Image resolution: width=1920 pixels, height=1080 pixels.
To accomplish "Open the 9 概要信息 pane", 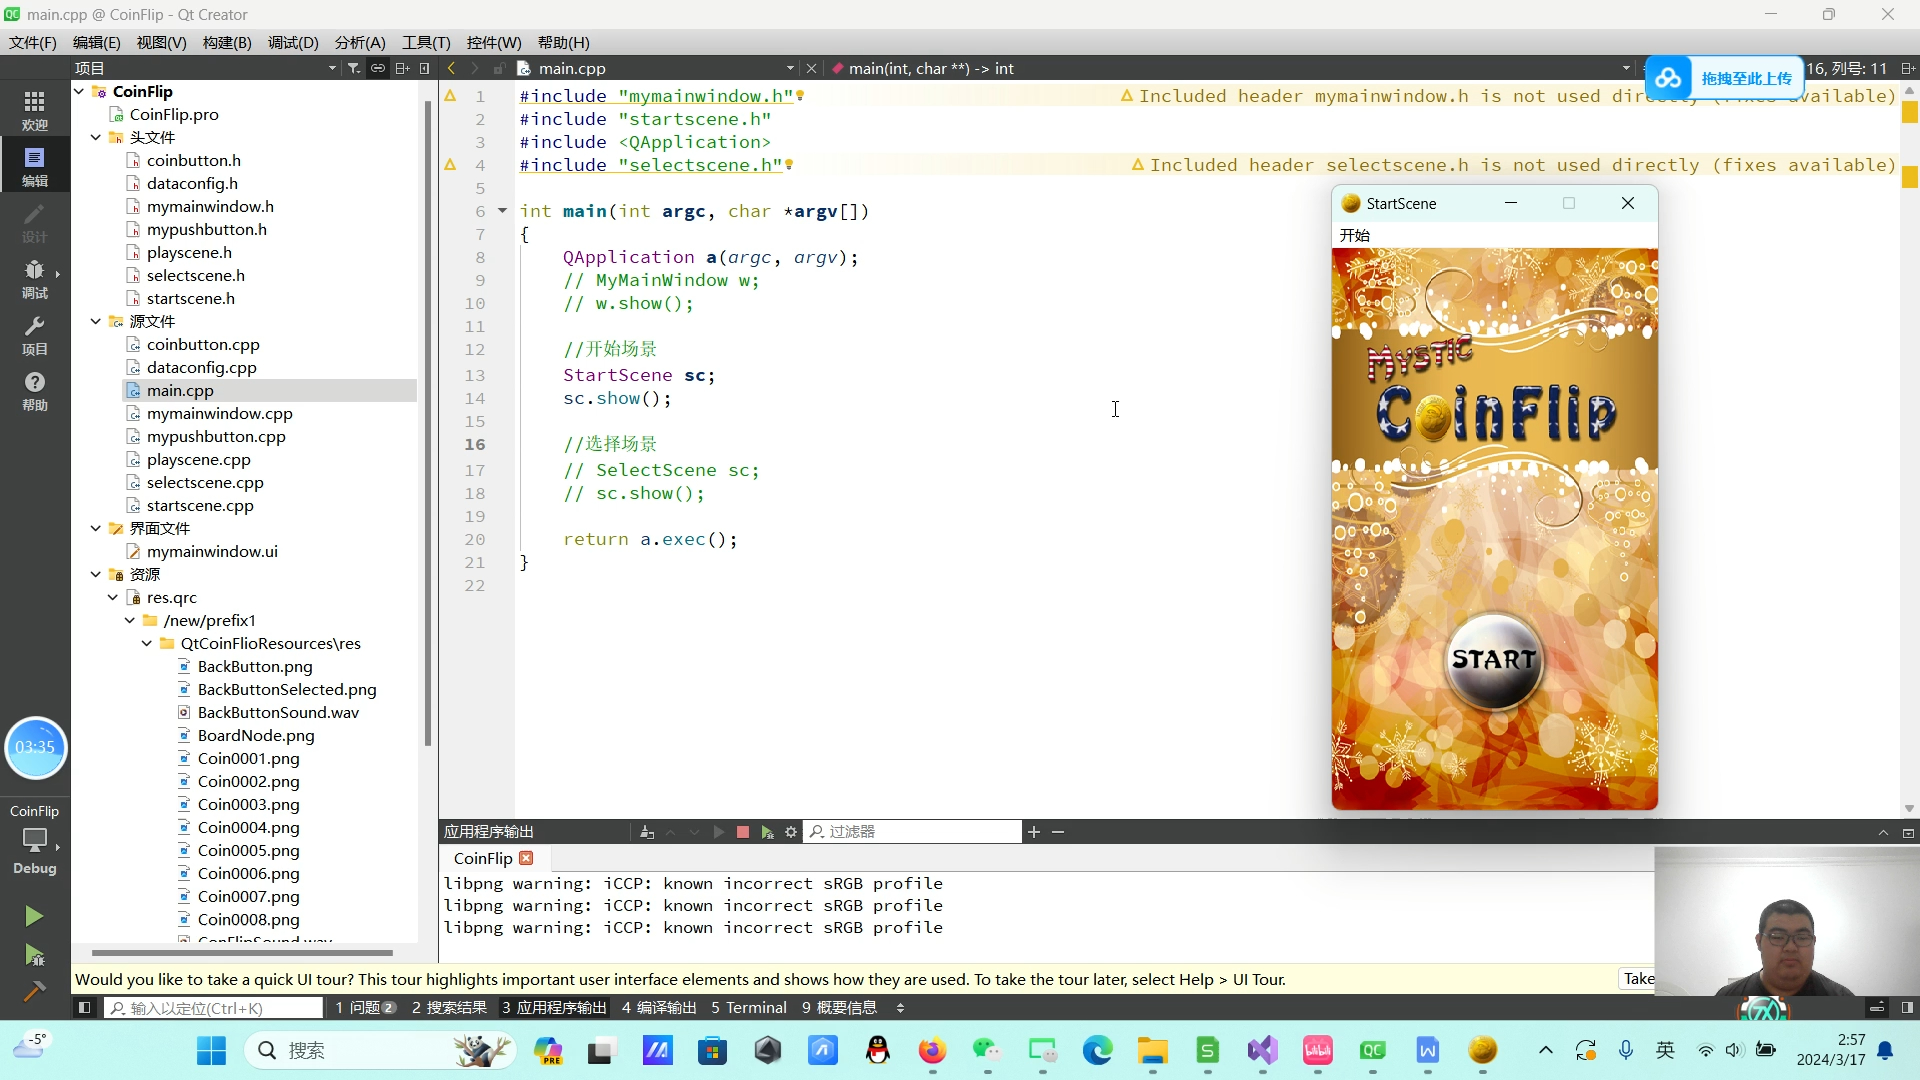I will pos(839,1008).
